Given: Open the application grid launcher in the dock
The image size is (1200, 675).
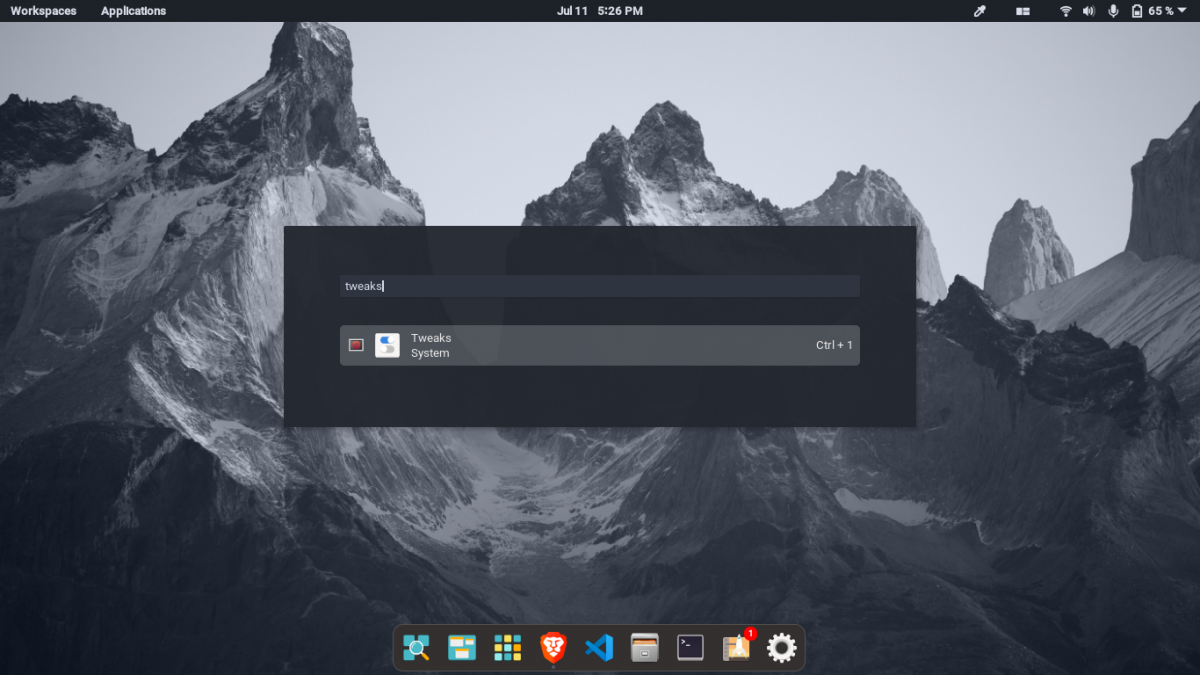Looking at the screenshot, I should pos(508,647).
